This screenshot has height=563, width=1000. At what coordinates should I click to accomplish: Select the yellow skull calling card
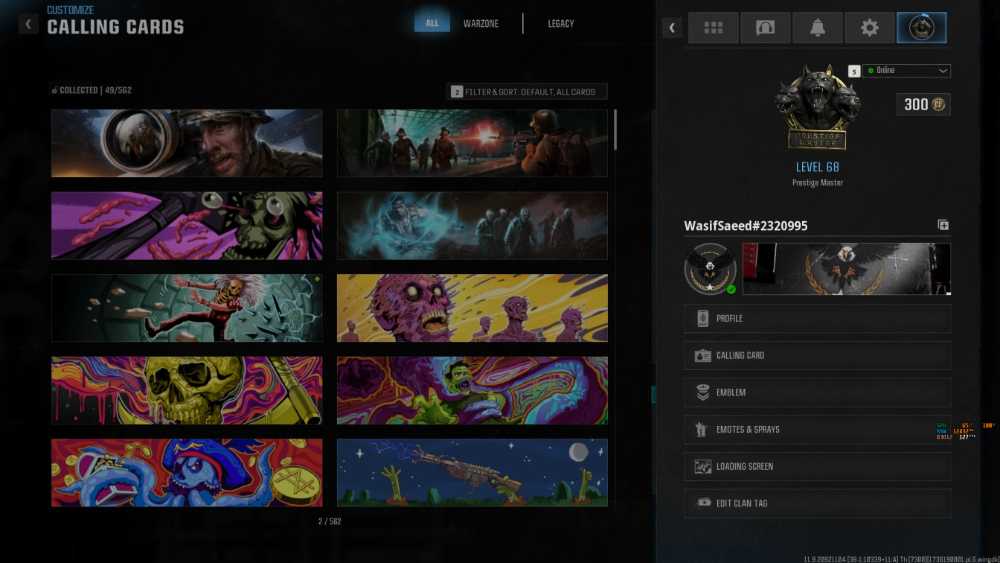[x=187, y=390]
